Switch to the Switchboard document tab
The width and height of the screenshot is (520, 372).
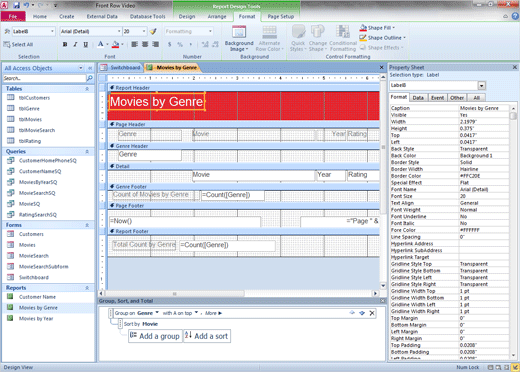coord(121,68)
